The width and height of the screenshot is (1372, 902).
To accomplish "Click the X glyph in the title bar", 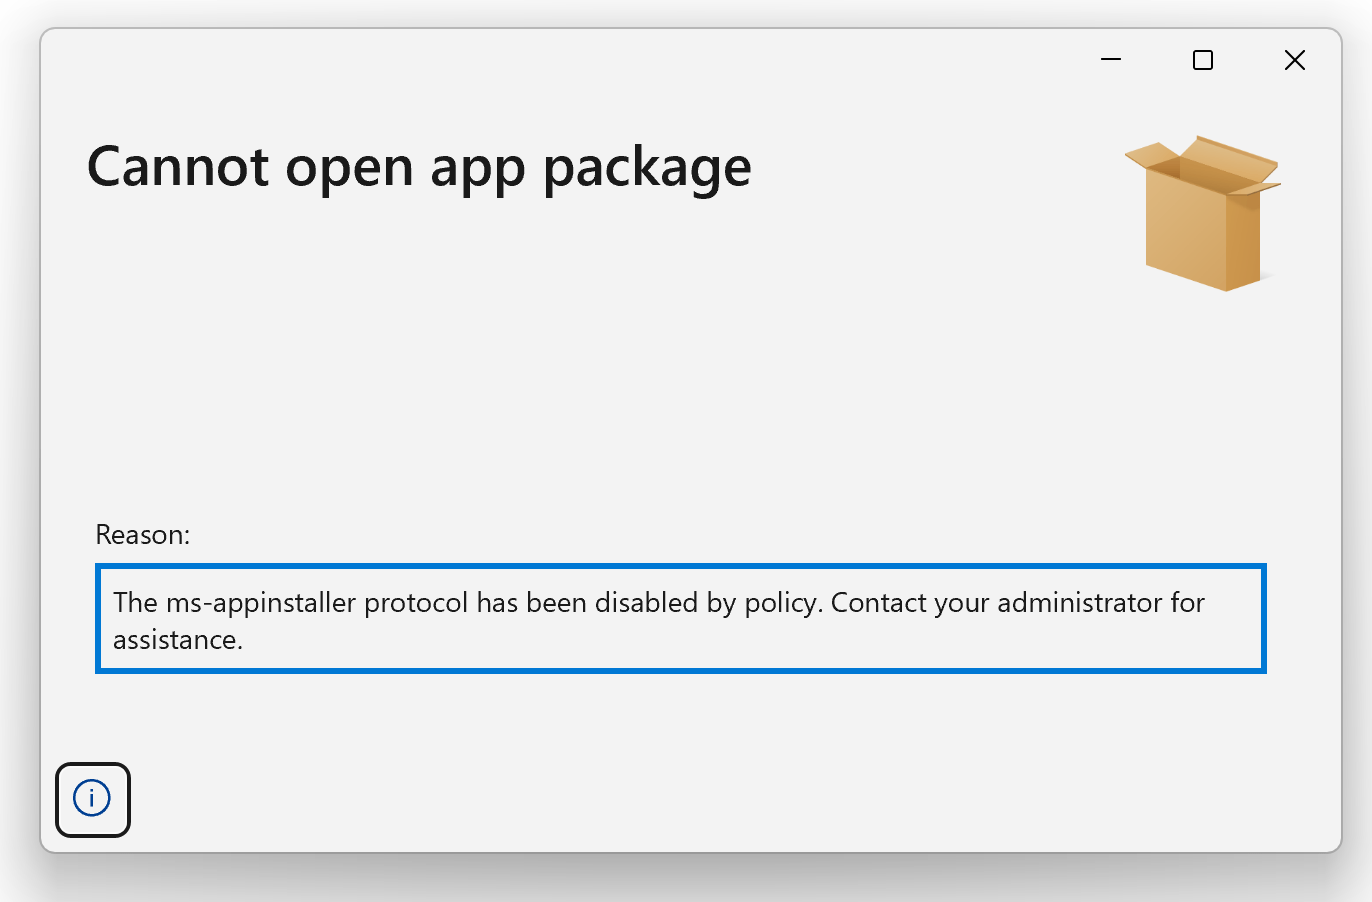I will click(1295, 60).
